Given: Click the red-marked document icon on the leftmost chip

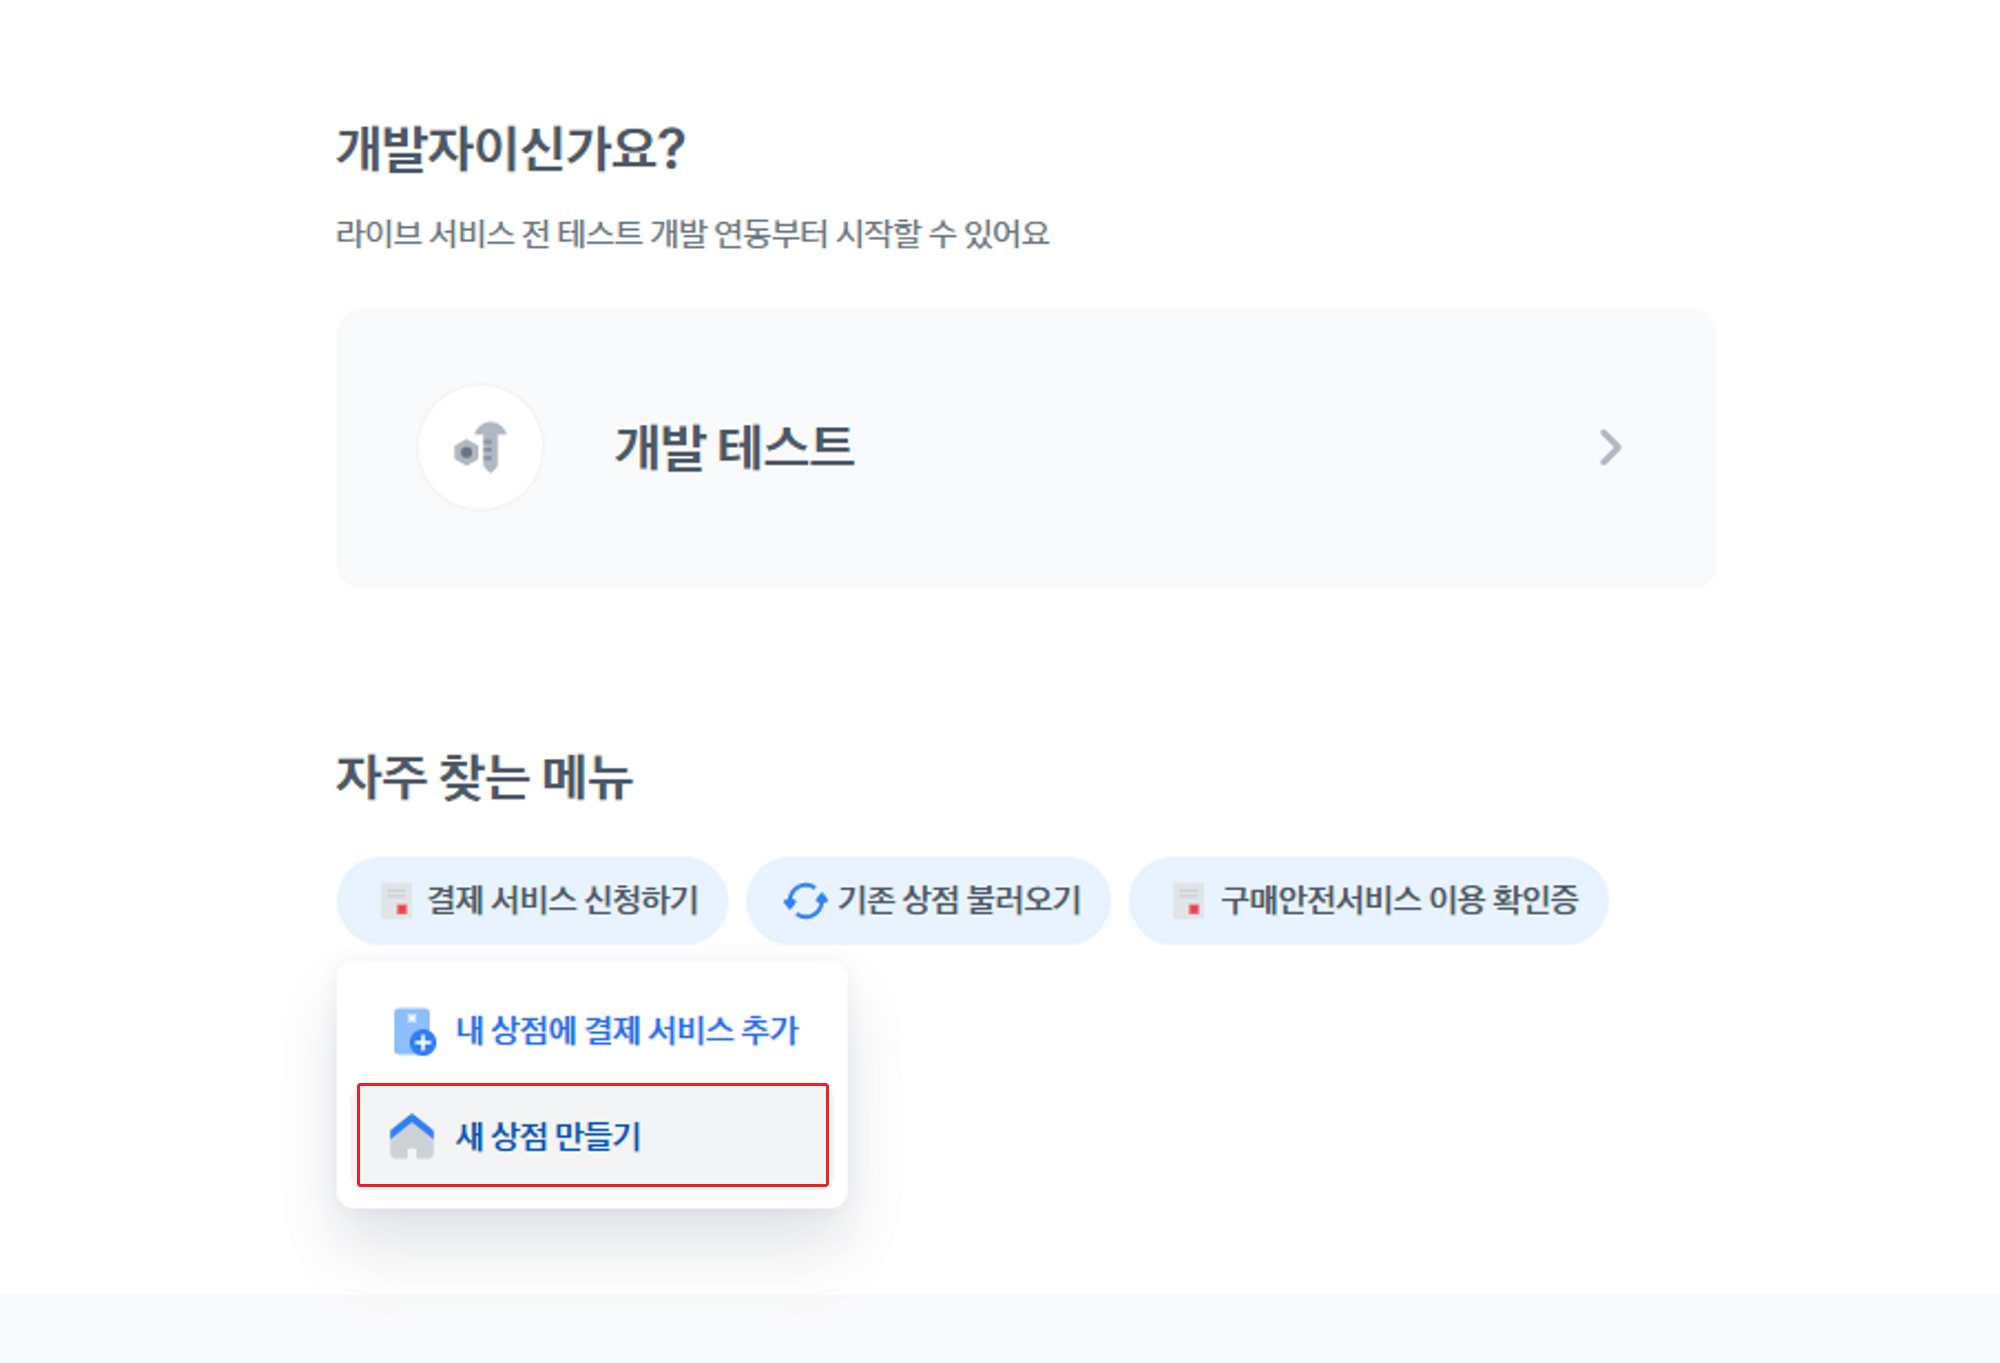Looking at the screenshot, I should coord(396,899).
